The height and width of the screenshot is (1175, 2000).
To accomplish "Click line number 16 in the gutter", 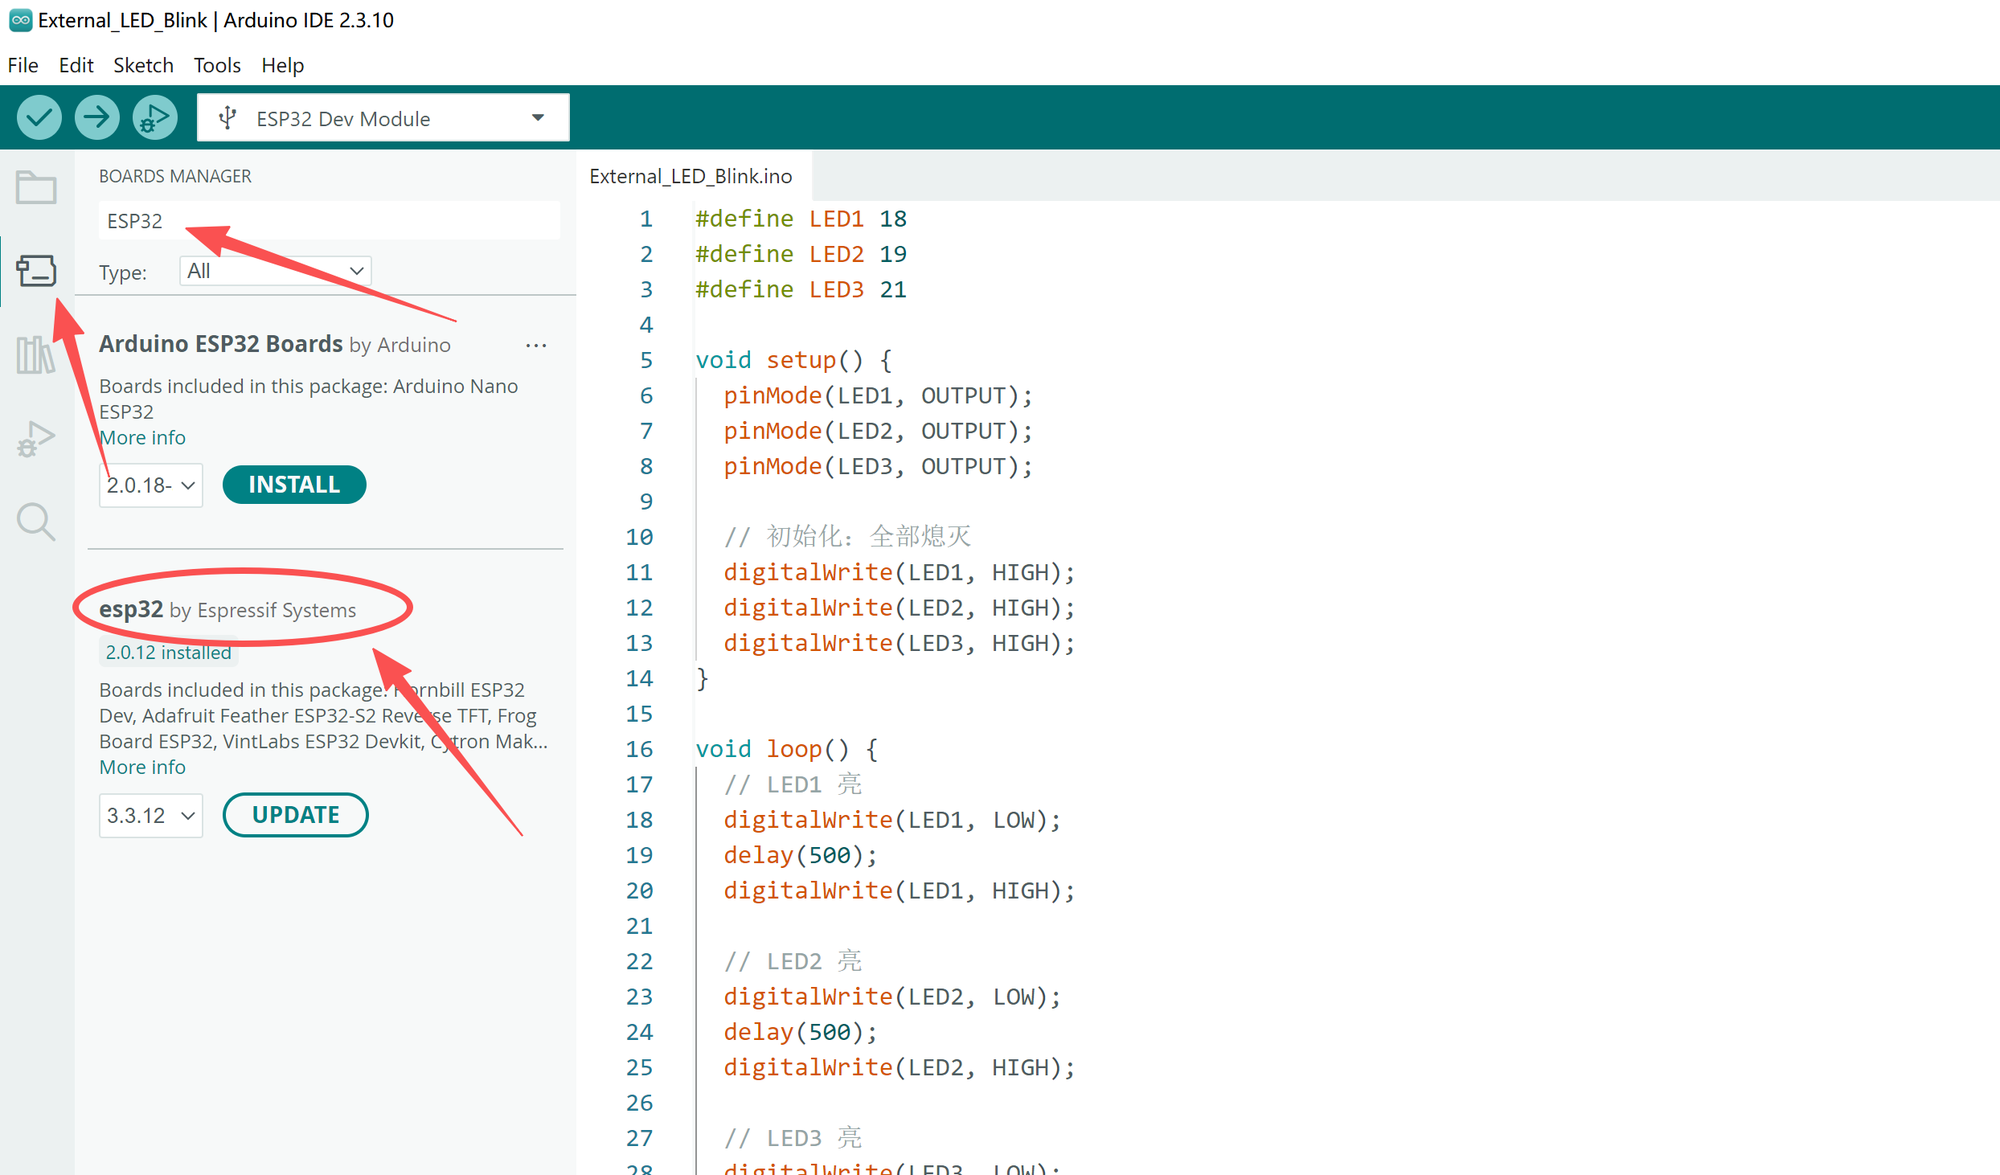I will pos(639,749).
